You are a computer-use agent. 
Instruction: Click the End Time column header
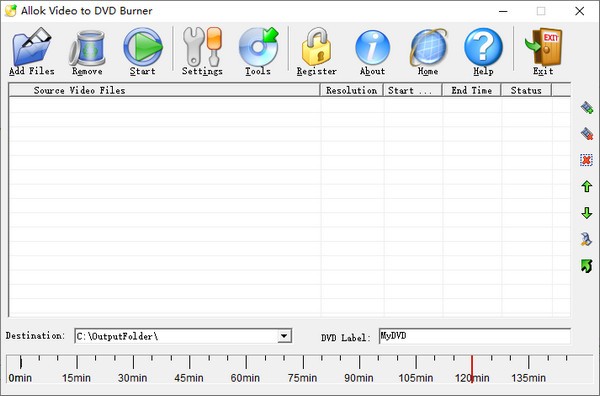pos(471,90)
